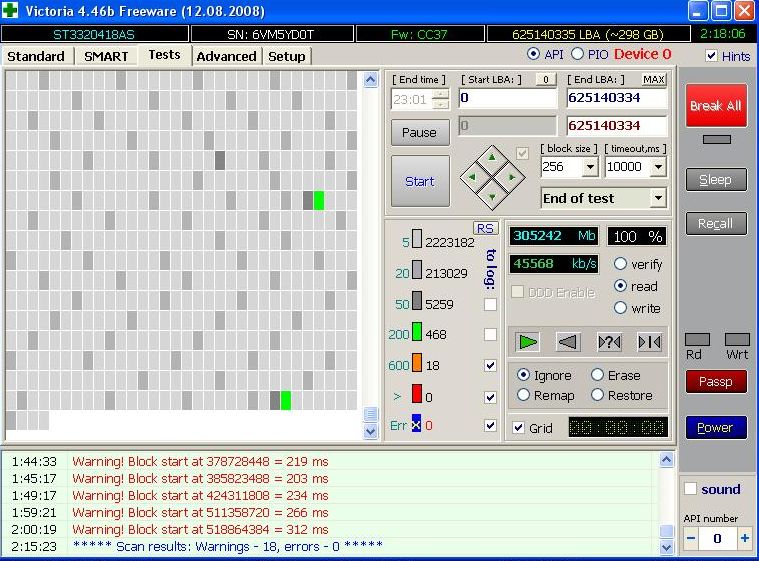Click the Start LBA input field

[x=508, y=98]
